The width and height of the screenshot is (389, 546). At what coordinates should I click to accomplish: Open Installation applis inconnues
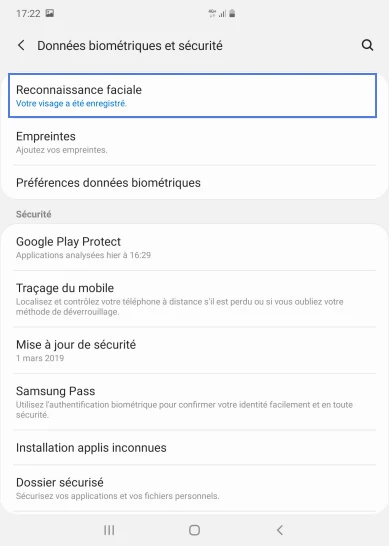point(194,447)
